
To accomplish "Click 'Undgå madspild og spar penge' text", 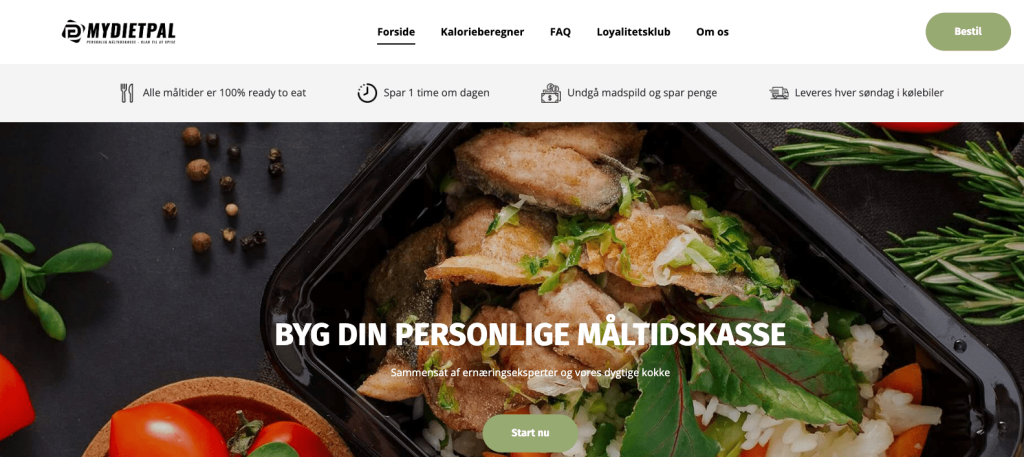I will pos(642,93).
